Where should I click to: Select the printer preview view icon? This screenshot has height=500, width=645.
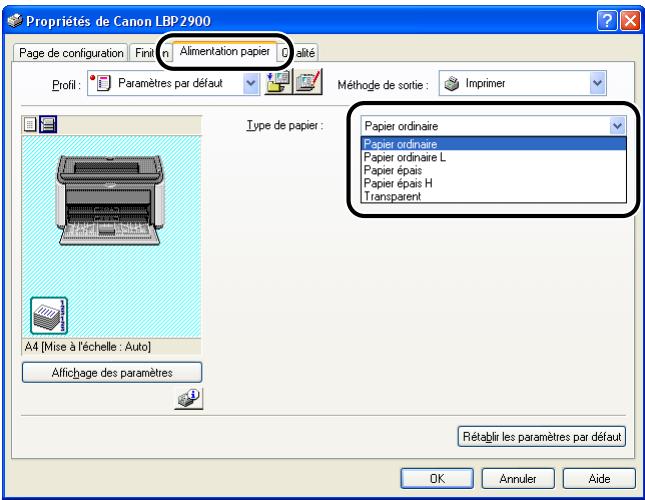(x=48, y=124)
